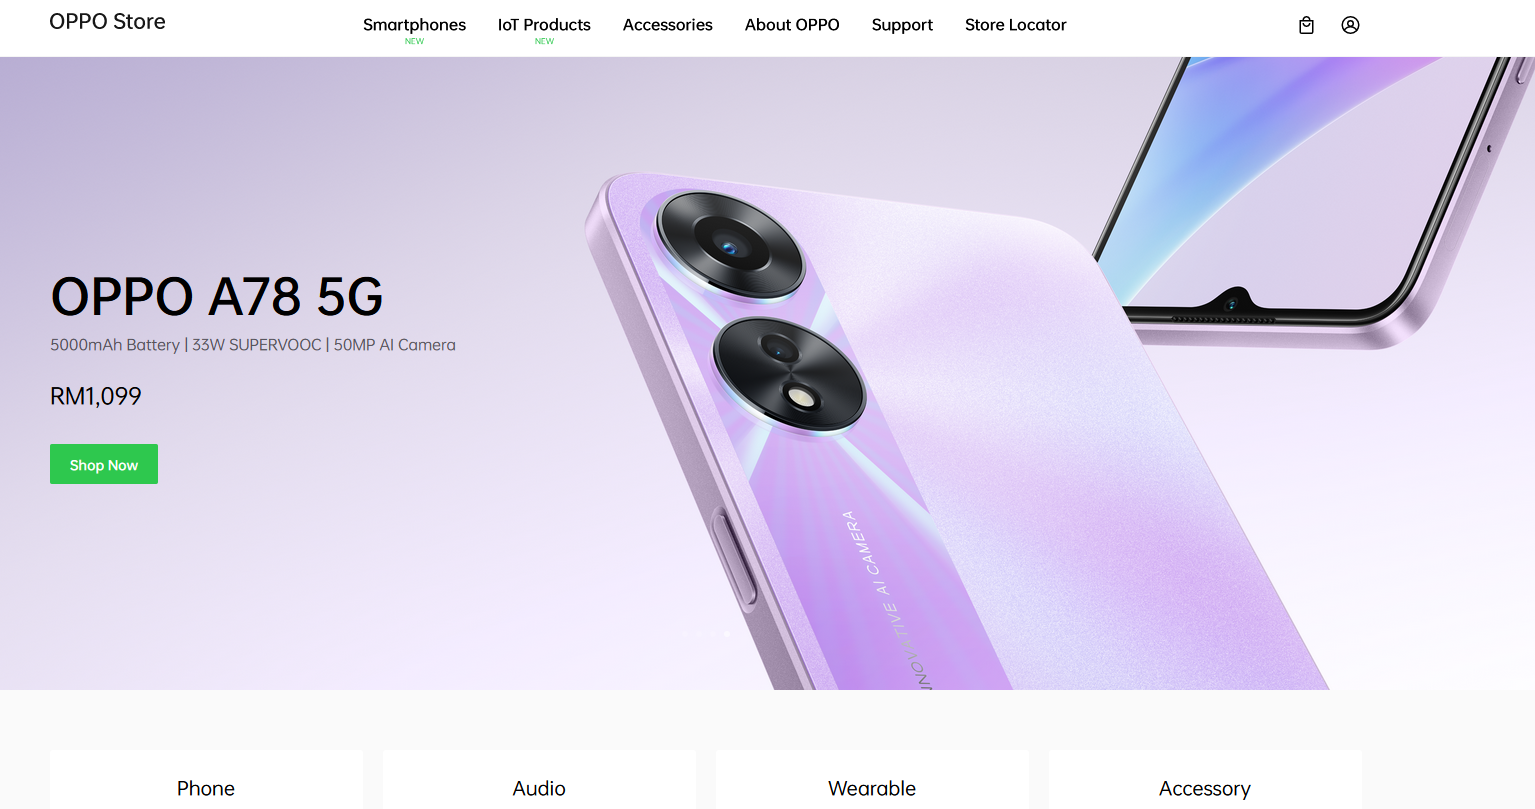Click the OPPO A78 5G headline
This screenshot has height=809, width=1535.
point(217,296)
